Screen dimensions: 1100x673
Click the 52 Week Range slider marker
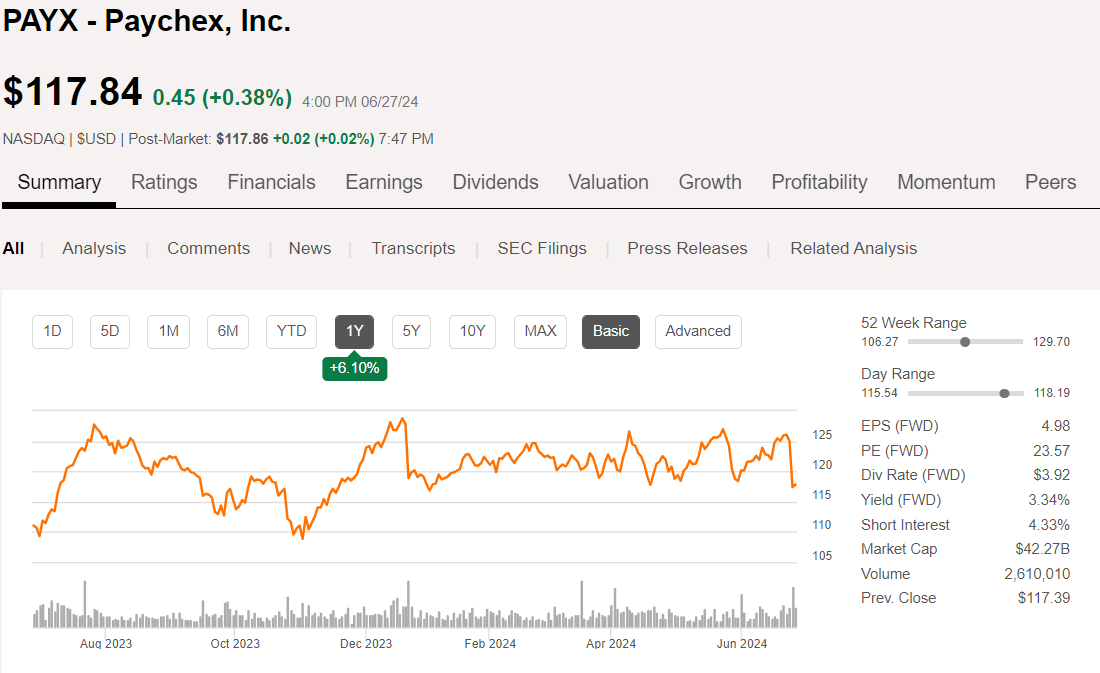965,342
